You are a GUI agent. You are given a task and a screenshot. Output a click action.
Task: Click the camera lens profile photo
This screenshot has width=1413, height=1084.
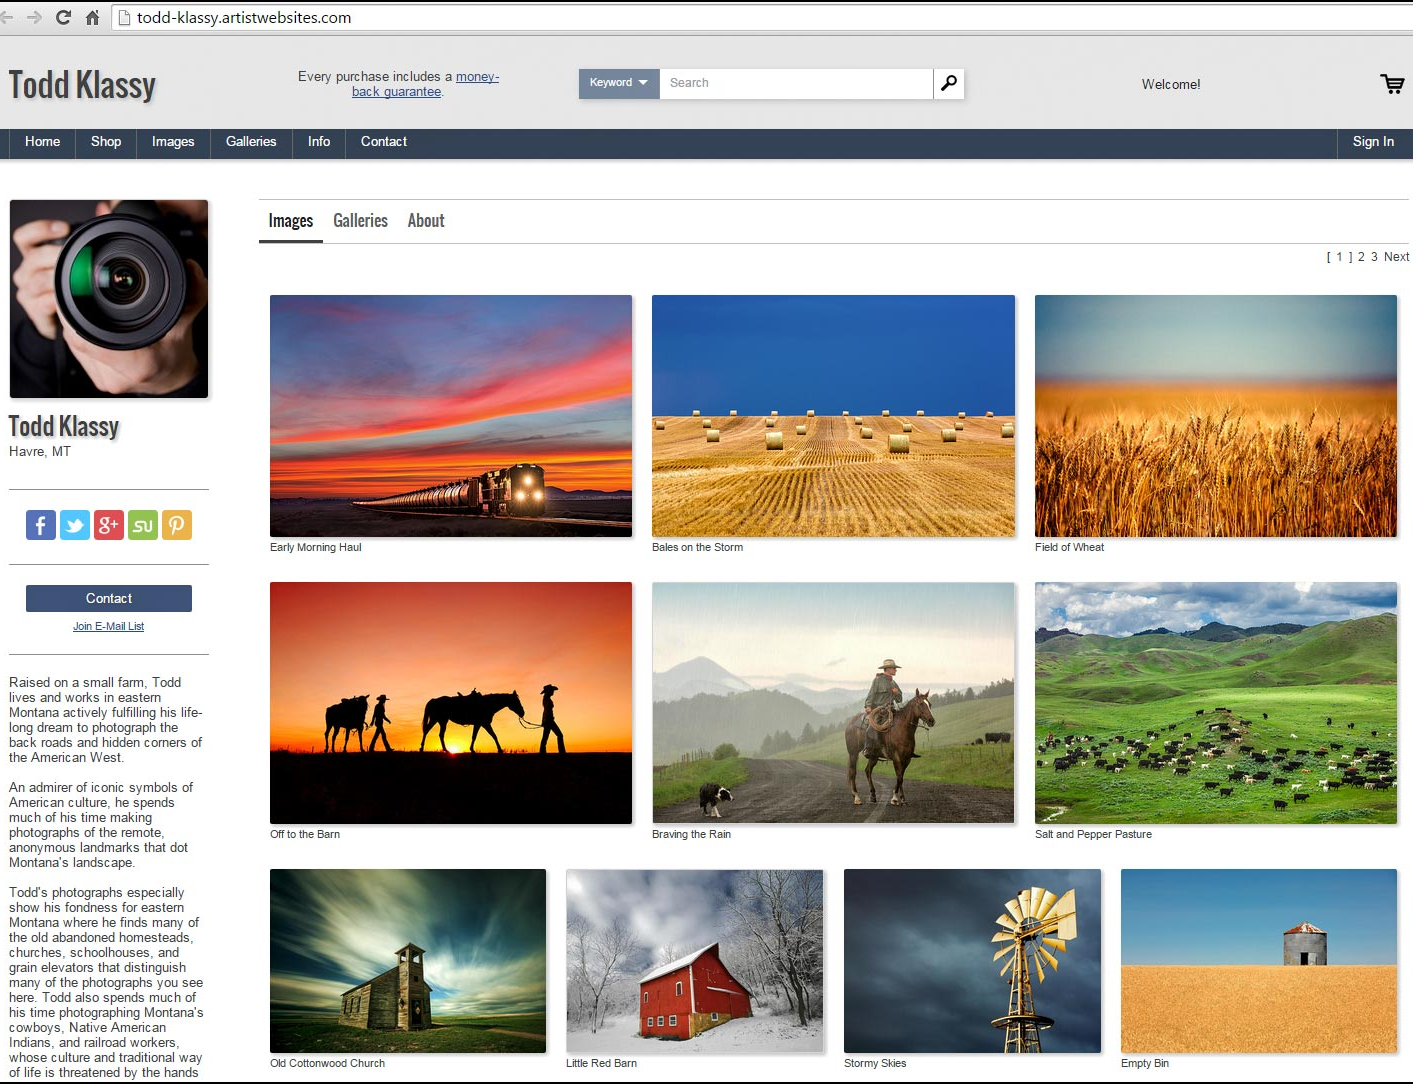click(x=109, y=299)
